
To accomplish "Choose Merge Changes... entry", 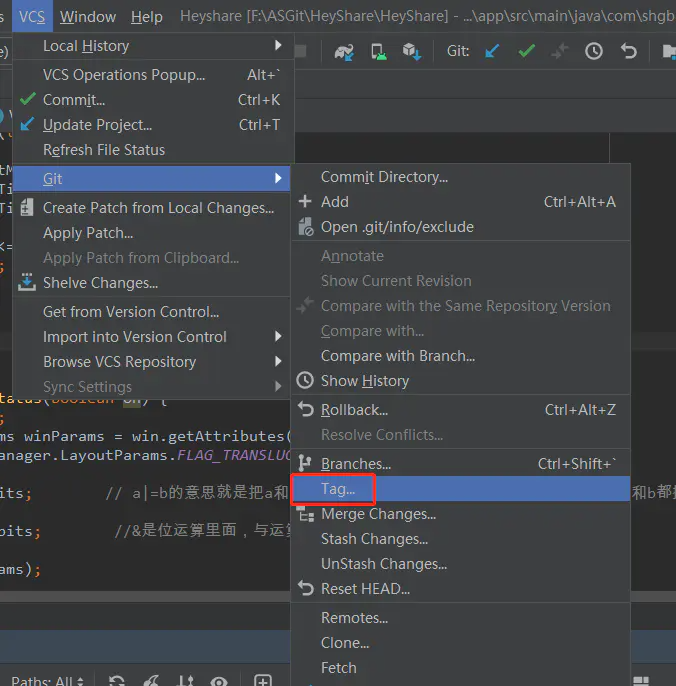I will (461, 514).
